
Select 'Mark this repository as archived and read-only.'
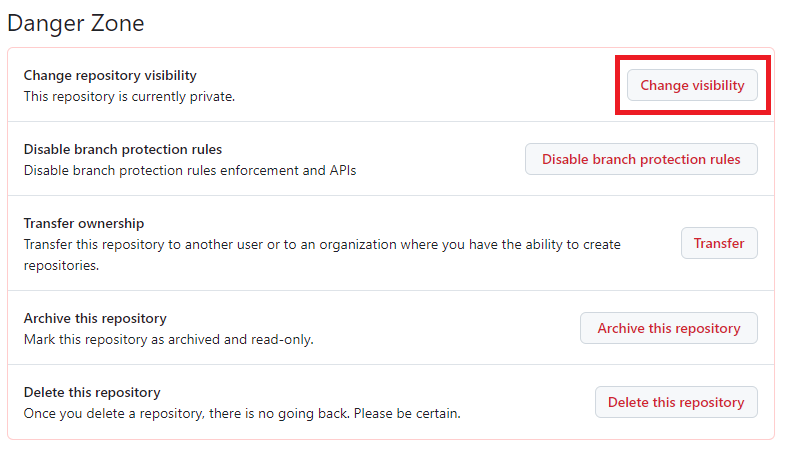[x=169, y=339]
